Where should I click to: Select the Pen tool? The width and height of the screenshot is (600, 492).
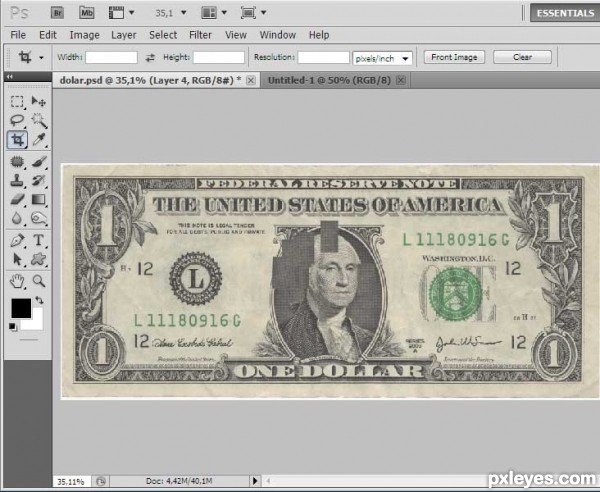point(17,240)
